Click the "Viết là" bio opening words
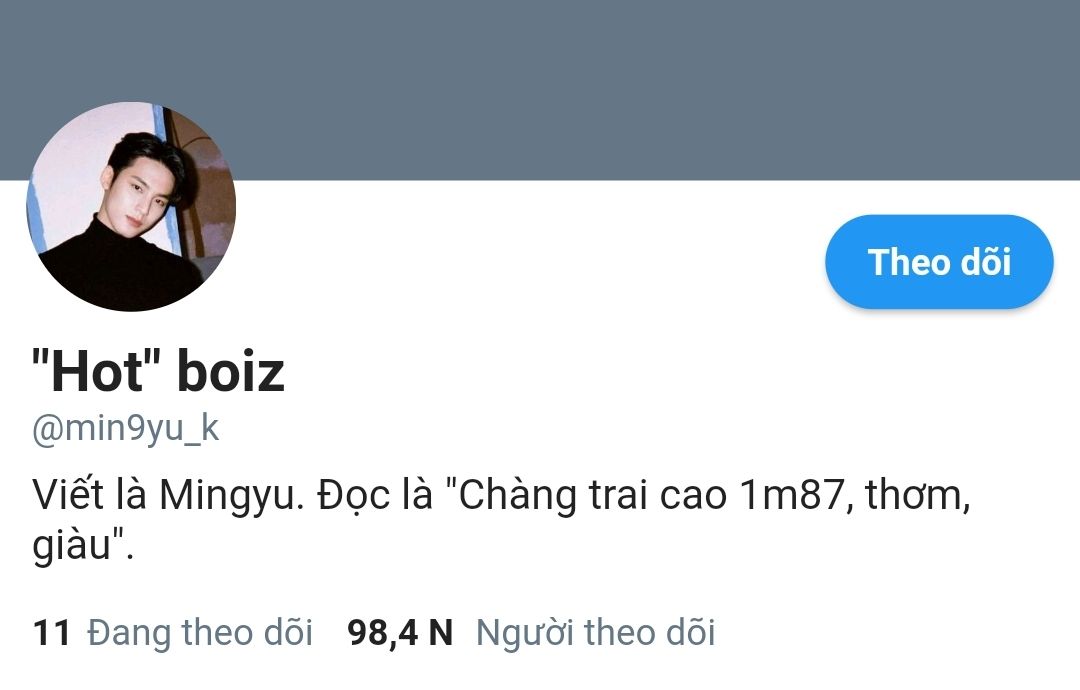This screenshot has height=690, width=1080. [90, 495]
